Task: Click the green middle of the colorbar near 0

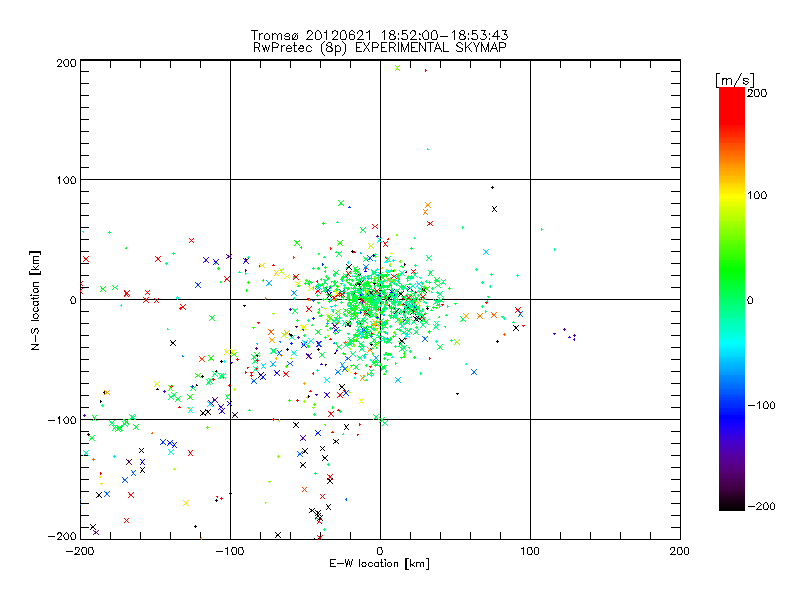Action: click(x=732, y=299)
